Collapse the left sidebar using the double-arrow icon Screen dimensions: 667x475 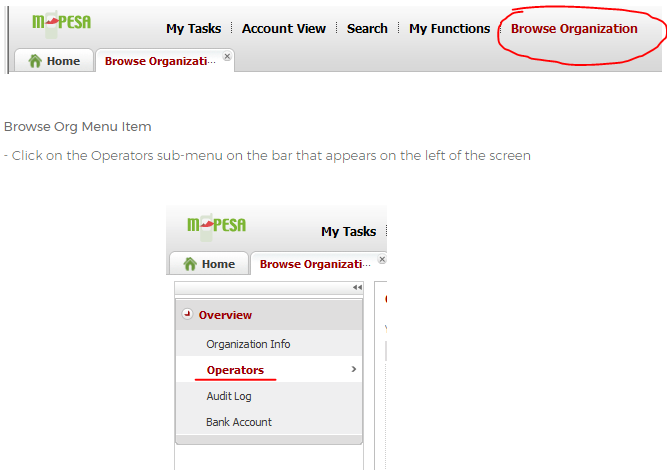tap(357, 288)
